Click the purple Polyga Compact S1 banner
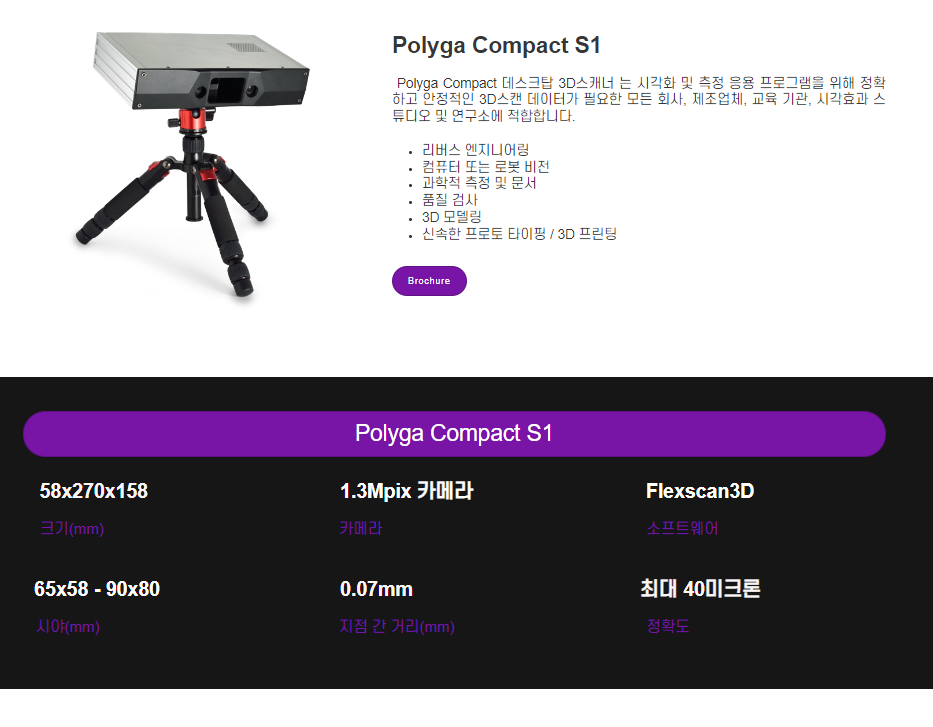This screenshot has width=933, height=727. [454, 433]
